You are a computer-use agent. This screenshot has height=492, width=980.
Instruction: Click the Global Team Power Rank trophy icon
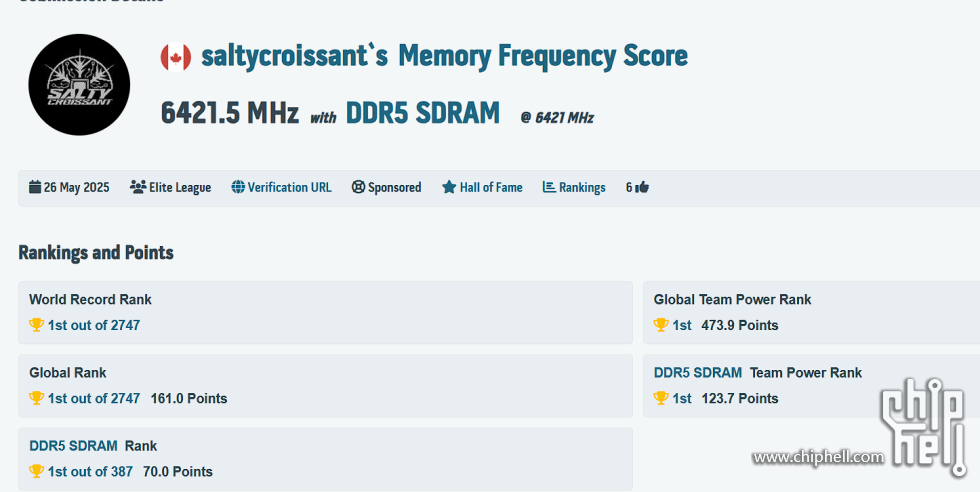pos(661,325)
